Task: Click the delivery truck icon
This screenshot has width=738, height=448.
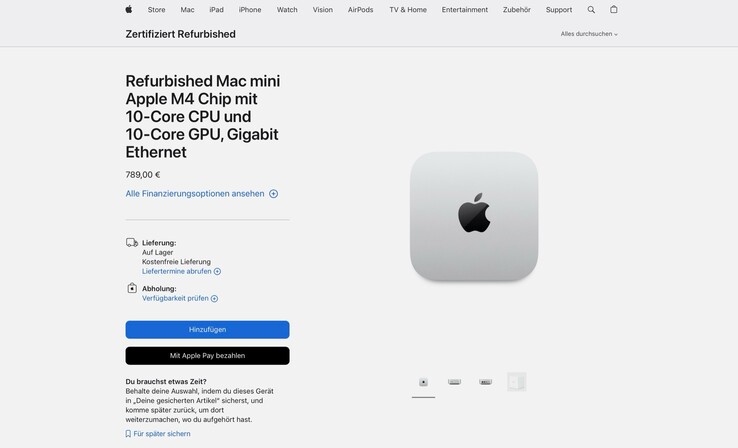Action: [x=132, y=243]
